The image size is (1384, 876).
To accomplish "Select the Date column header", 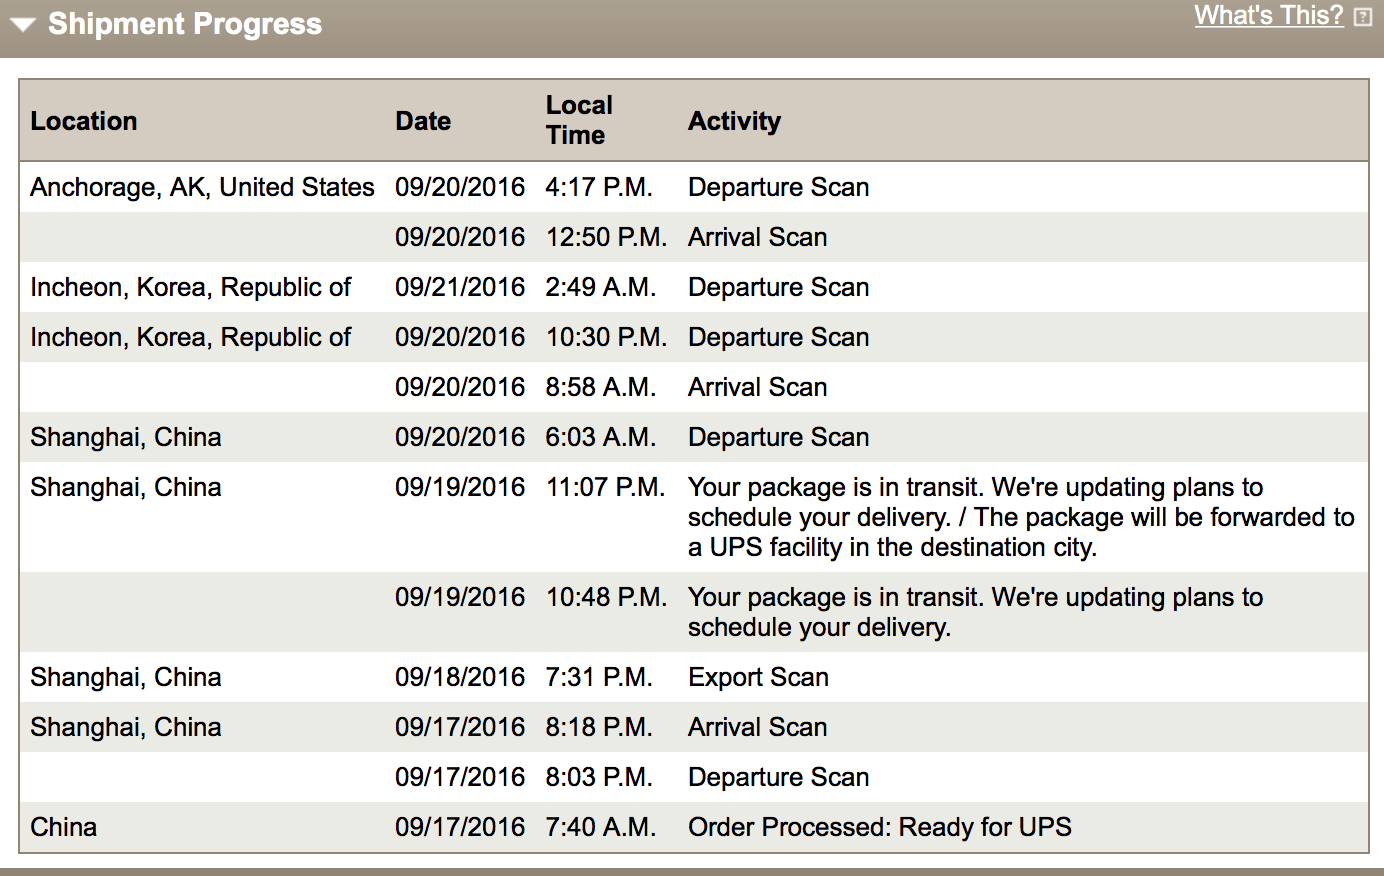I will 423,121.
